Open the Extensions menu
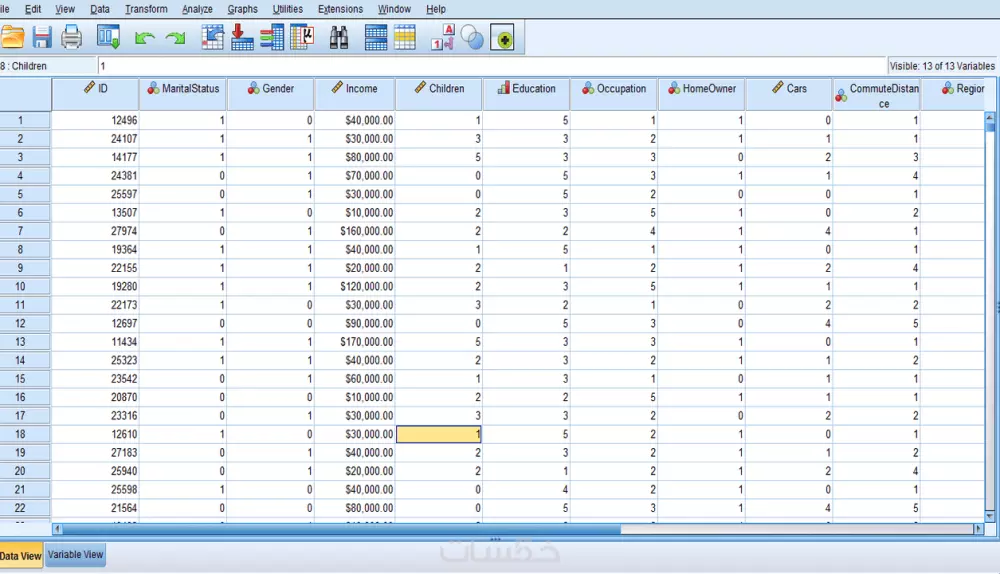This screenshot has width=1000, height=574. click(x=340, y=9)
